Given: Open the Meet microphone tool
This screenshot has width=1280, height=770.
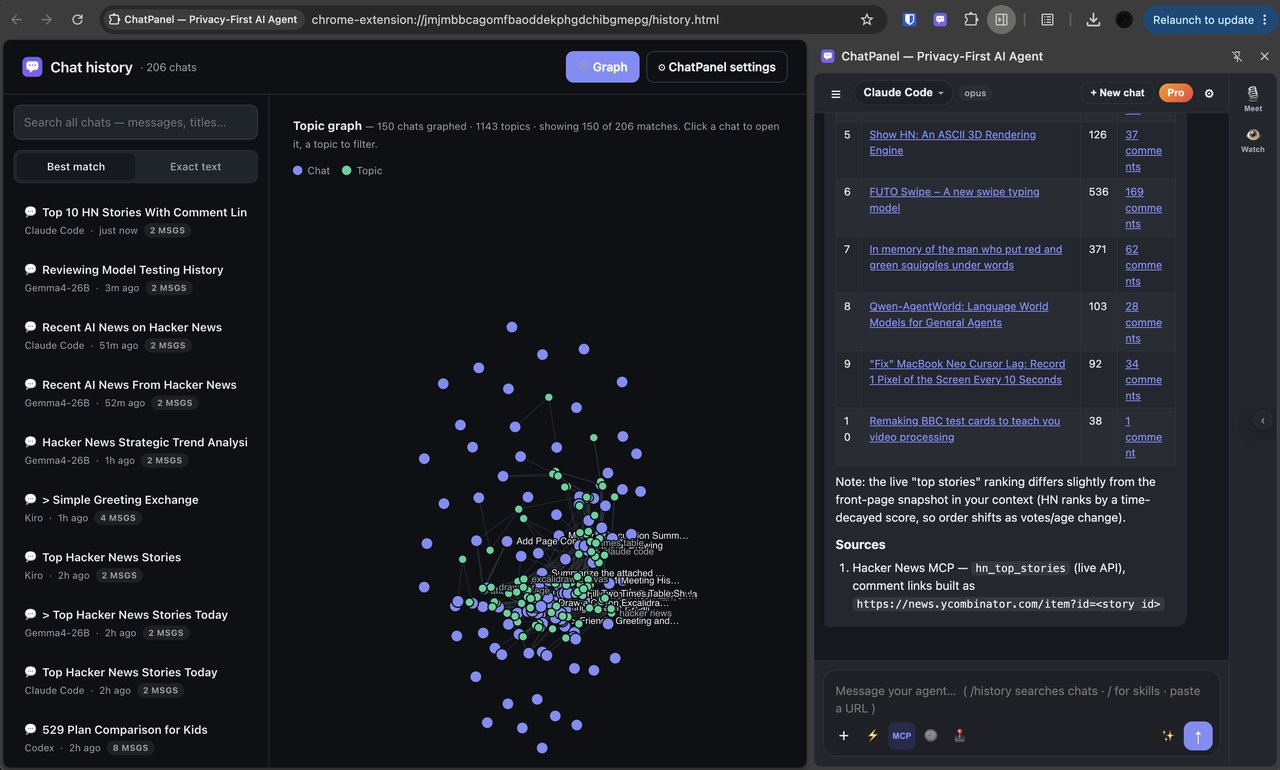Looking at the screenshot, I should (1253, 98).
